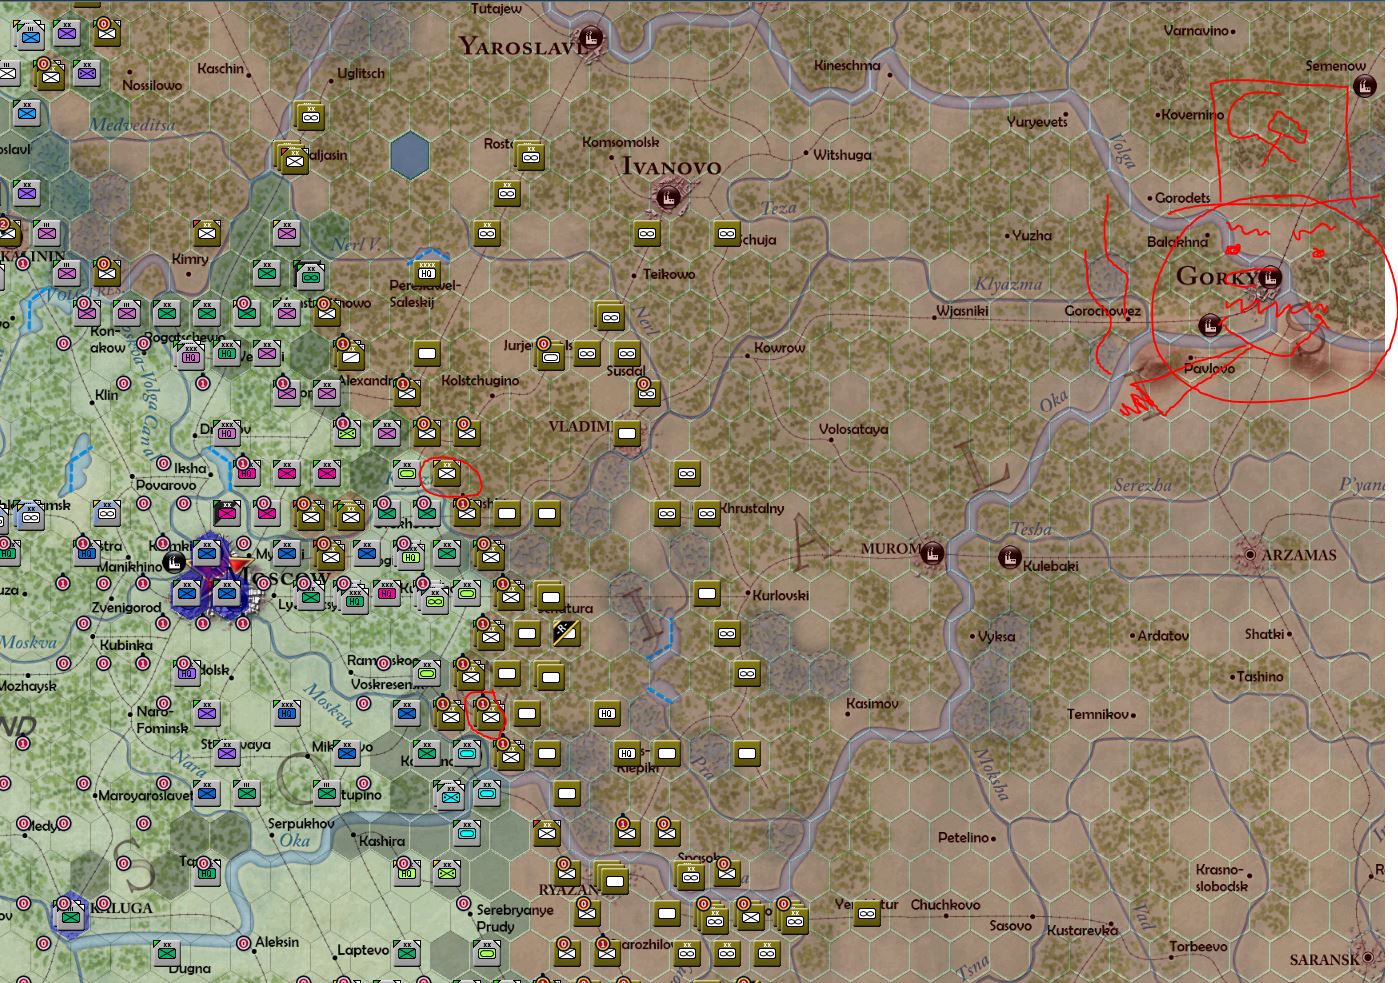Click the factory icon beside Semenow
The height and width of the screenshot is (983, 1398).
[x=1364, y=87]
